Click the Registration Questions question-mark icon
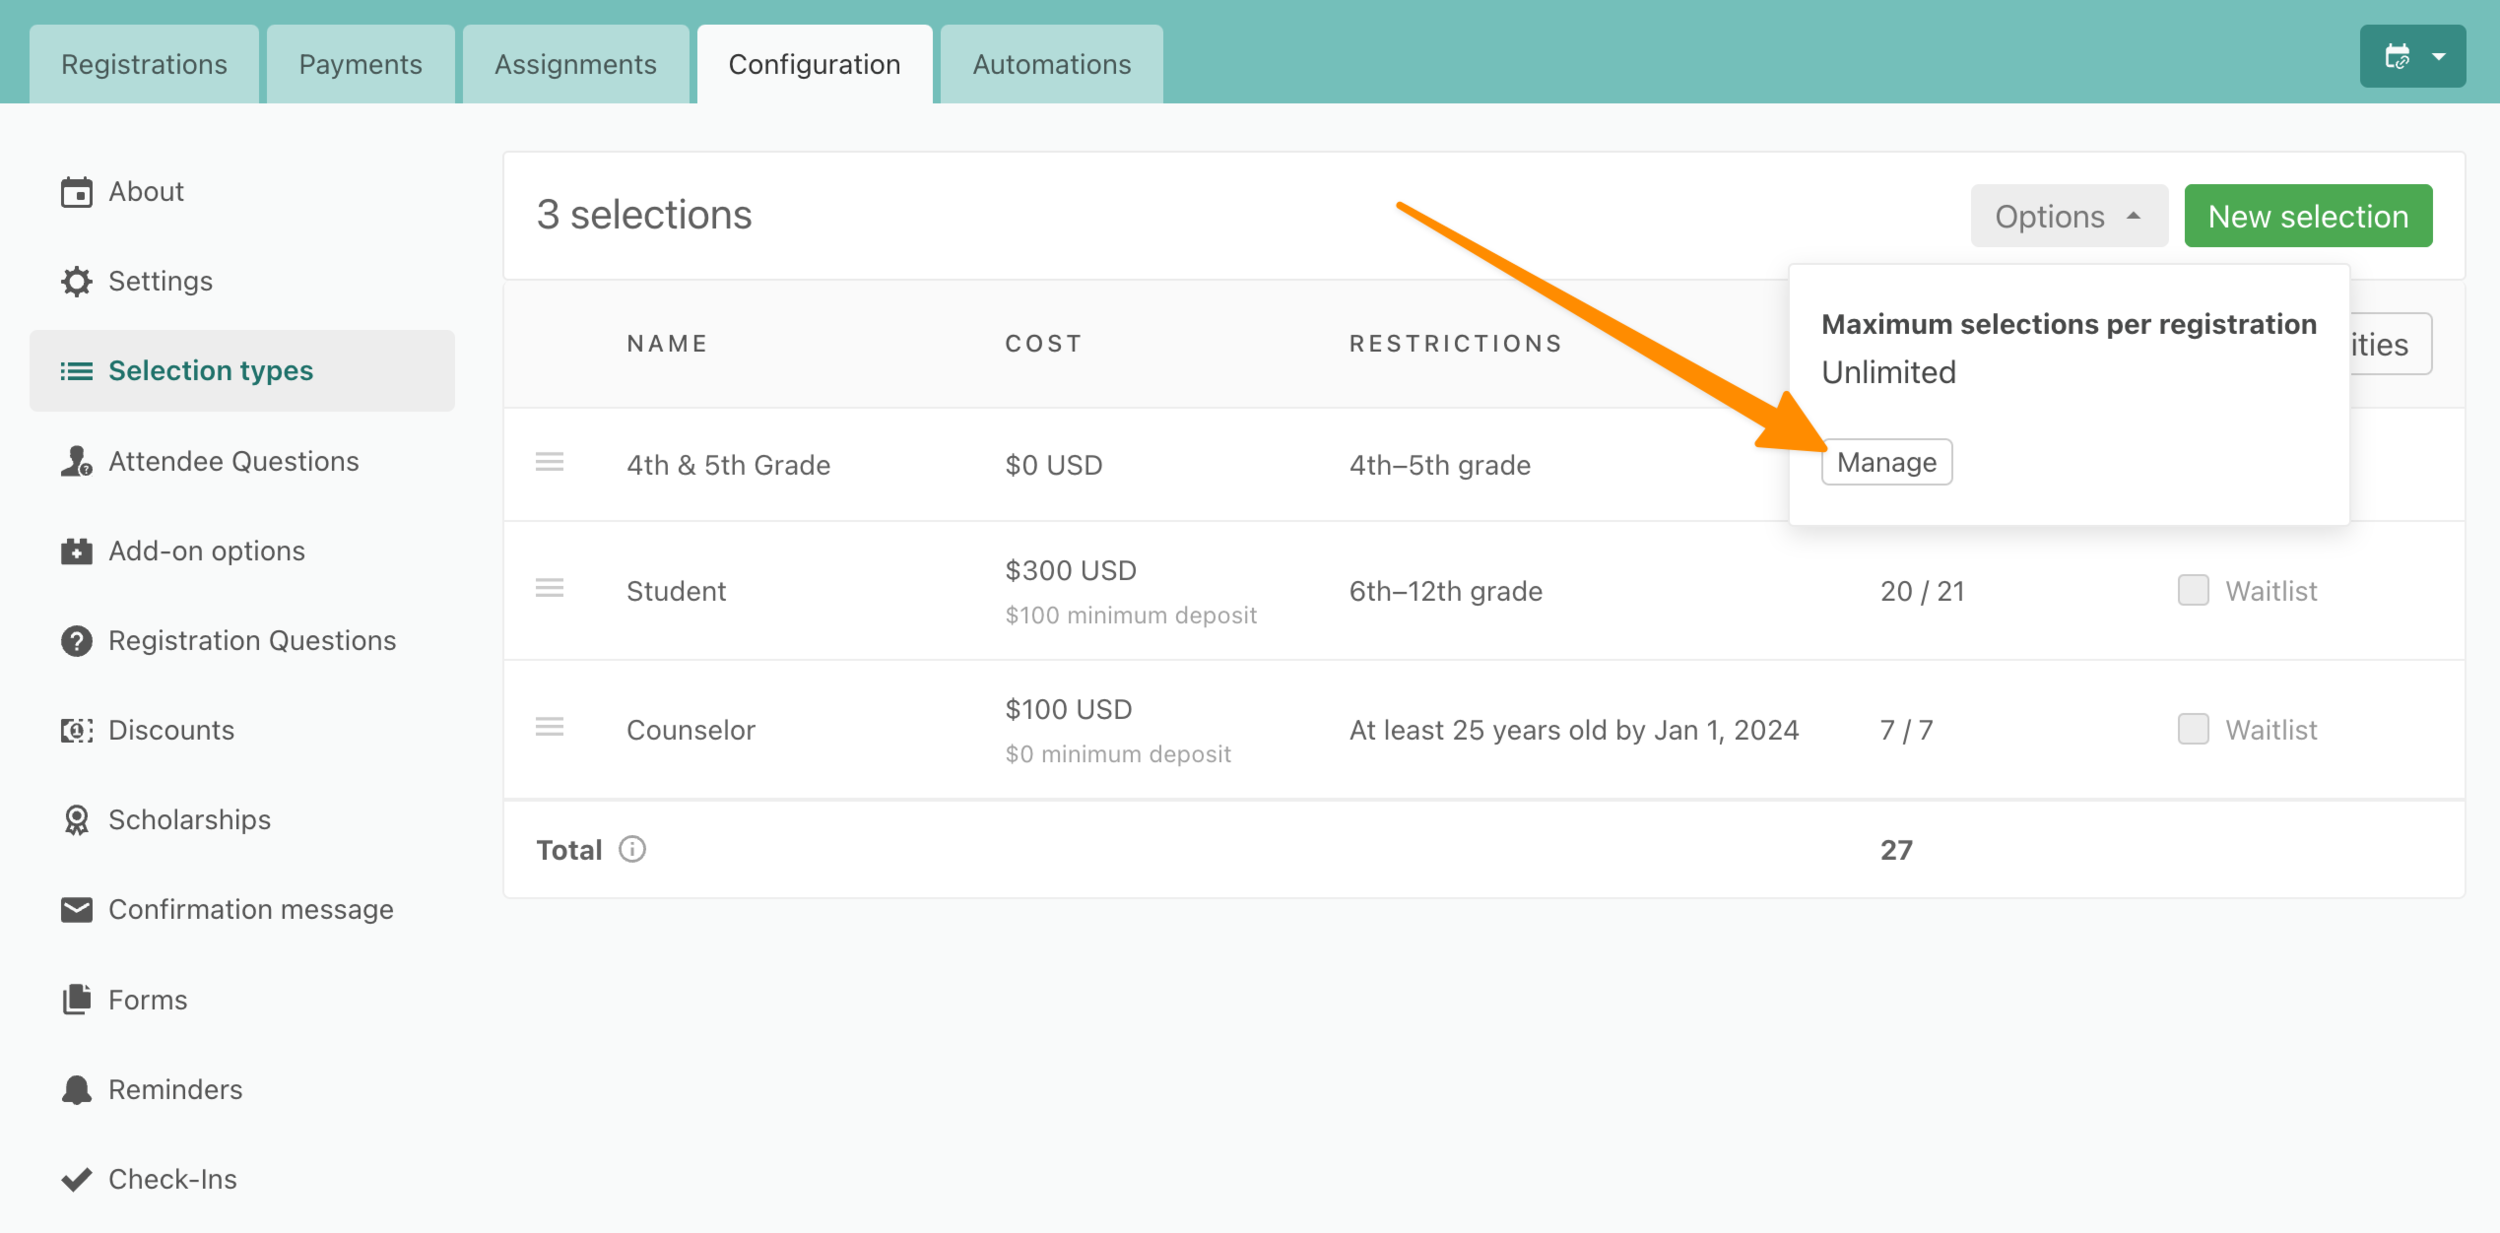The height and width of the screenshot is (1233, 2500). [x=76, y=641]
